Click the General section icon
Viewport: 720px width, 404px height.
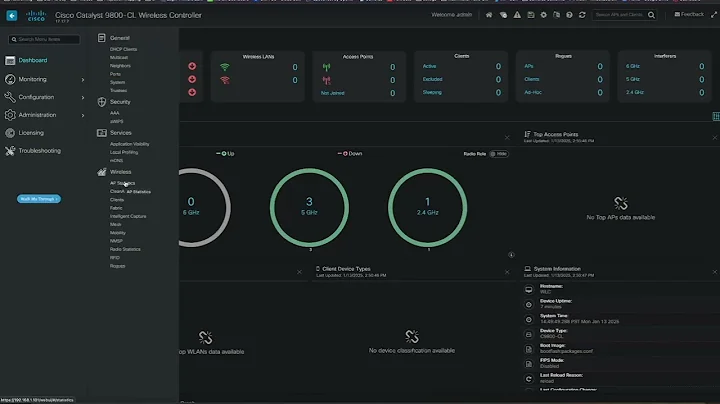(101, 38)
